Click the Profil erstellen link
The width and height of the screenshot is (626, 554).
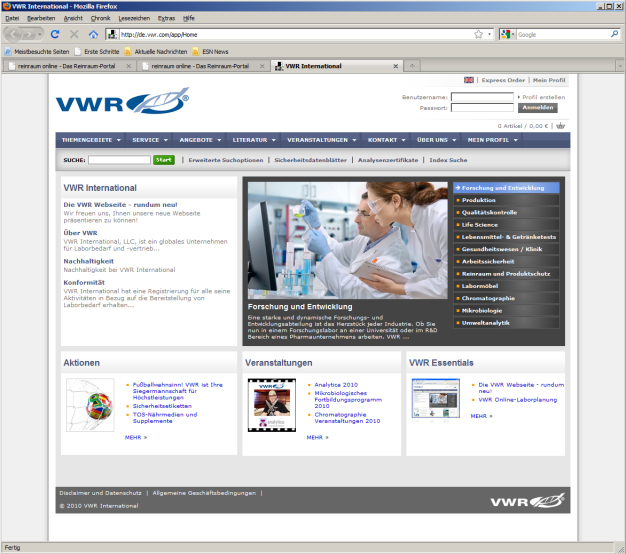coord(543,97)
